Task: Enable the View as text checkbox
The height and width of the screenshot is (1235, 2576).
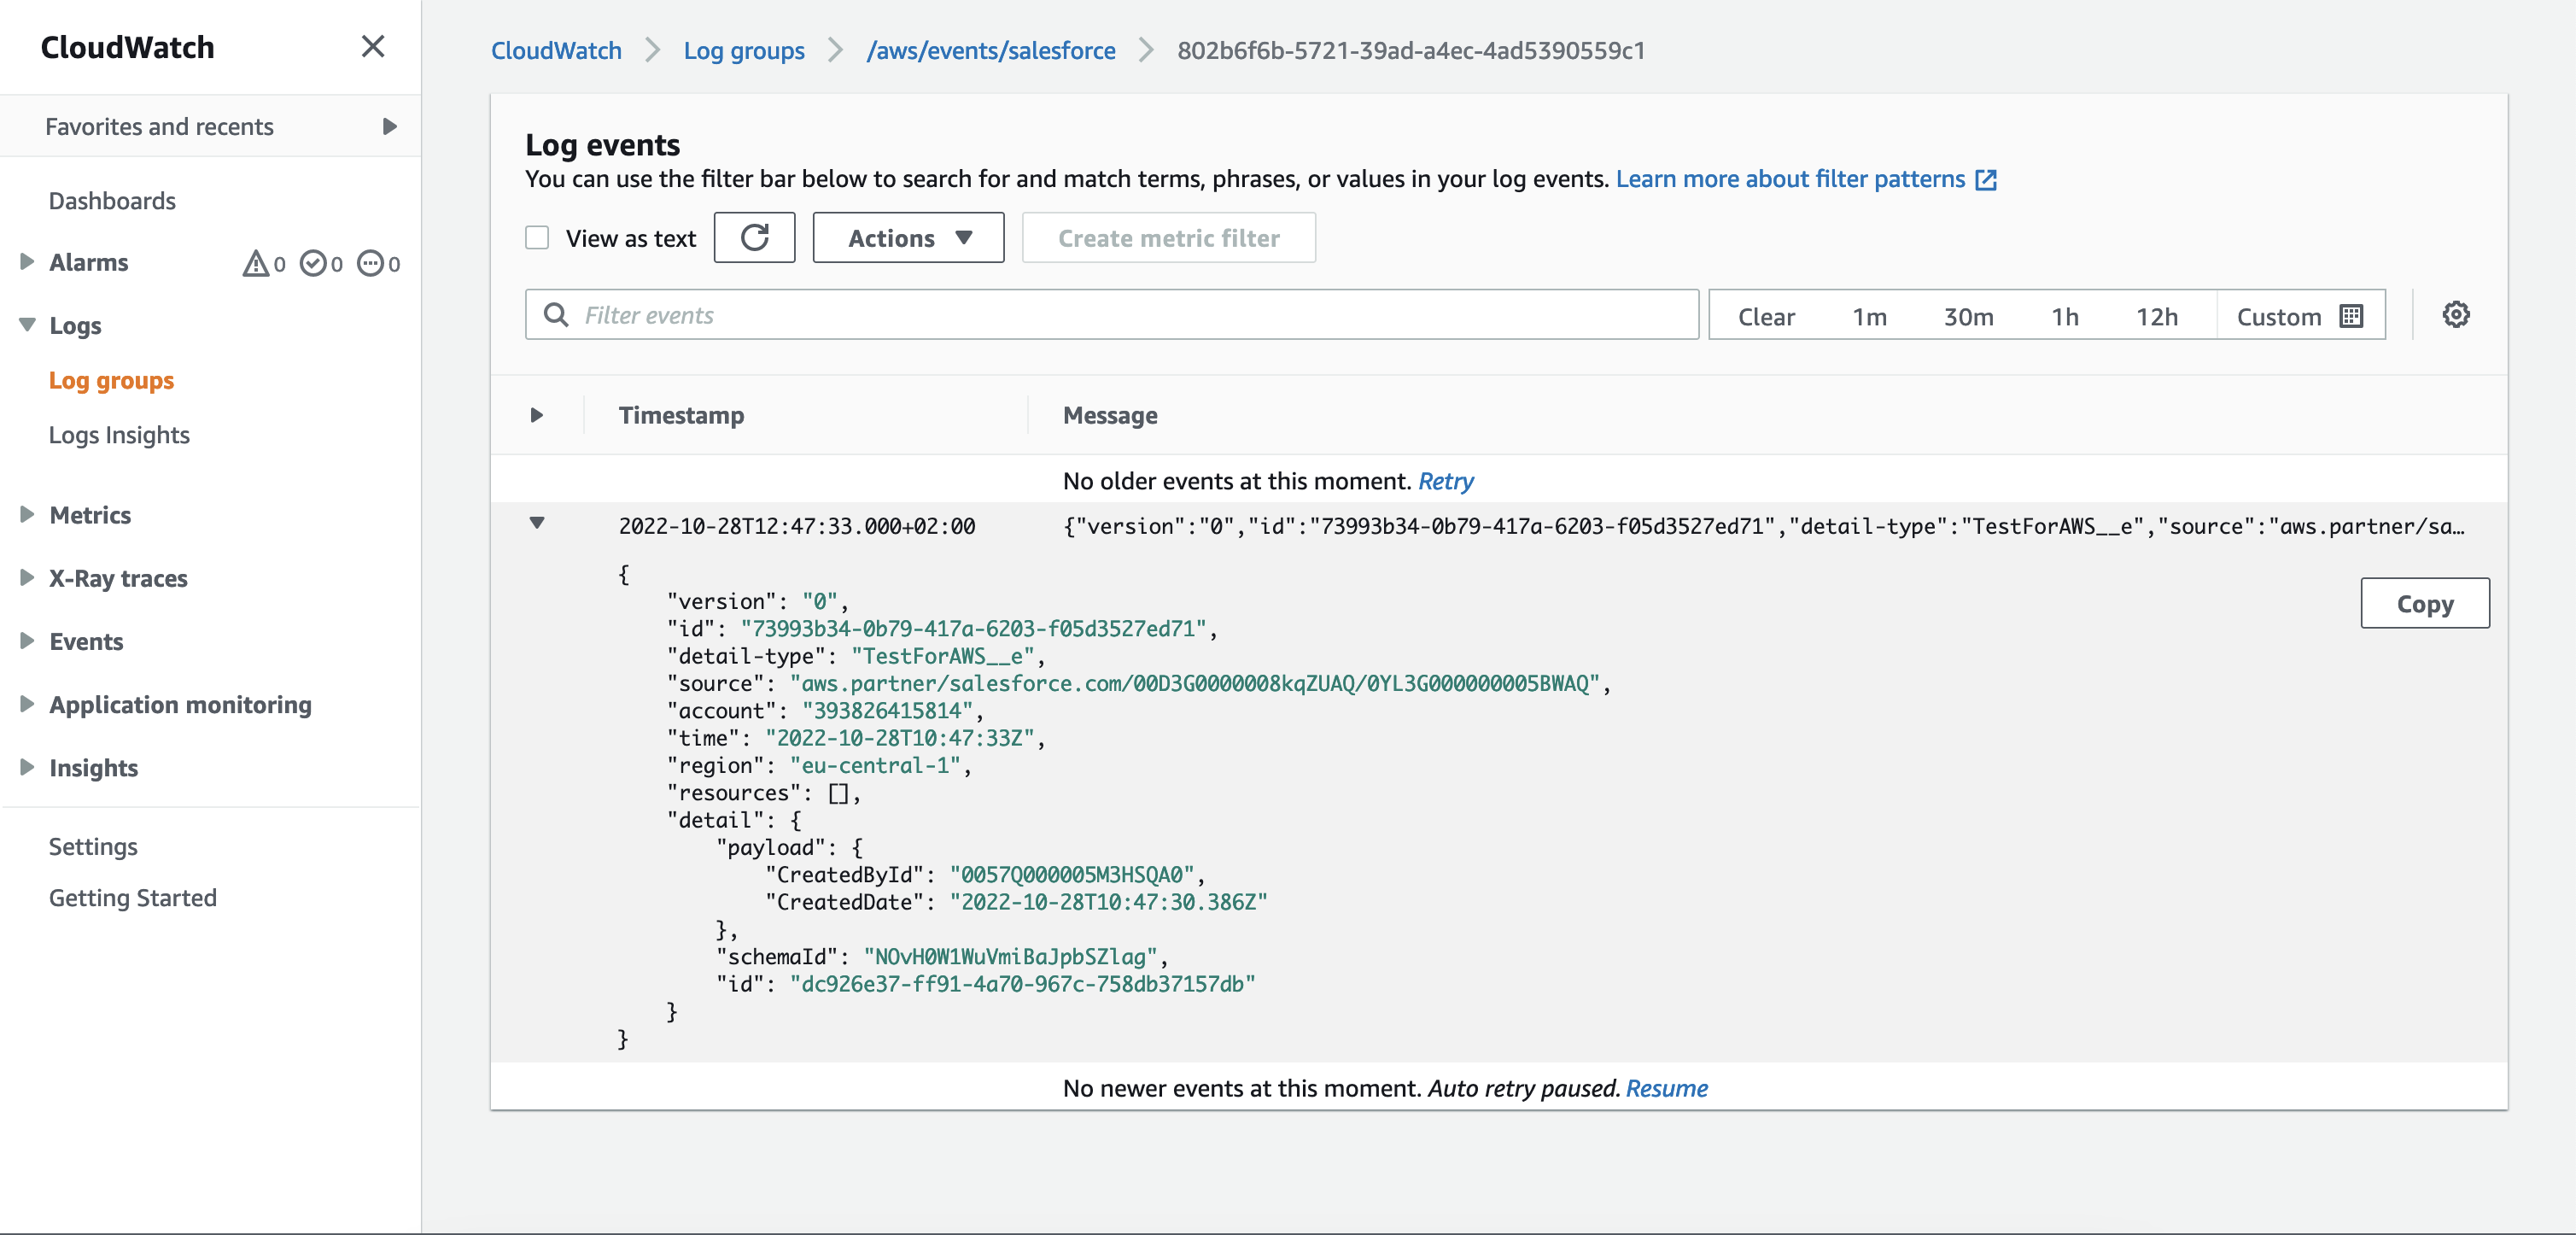Action: point(537,238)
